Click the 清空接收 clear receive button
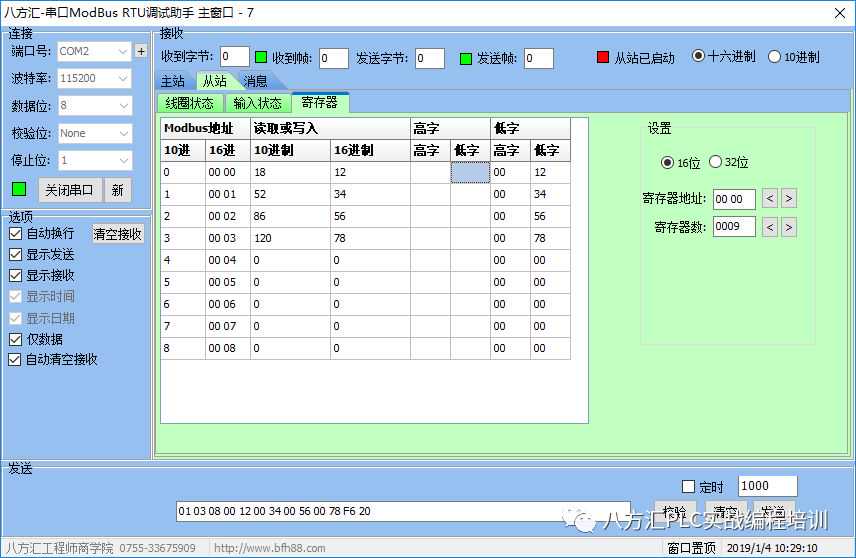The height and width of the screenshot is (558, 856). [x=118, y=234]
